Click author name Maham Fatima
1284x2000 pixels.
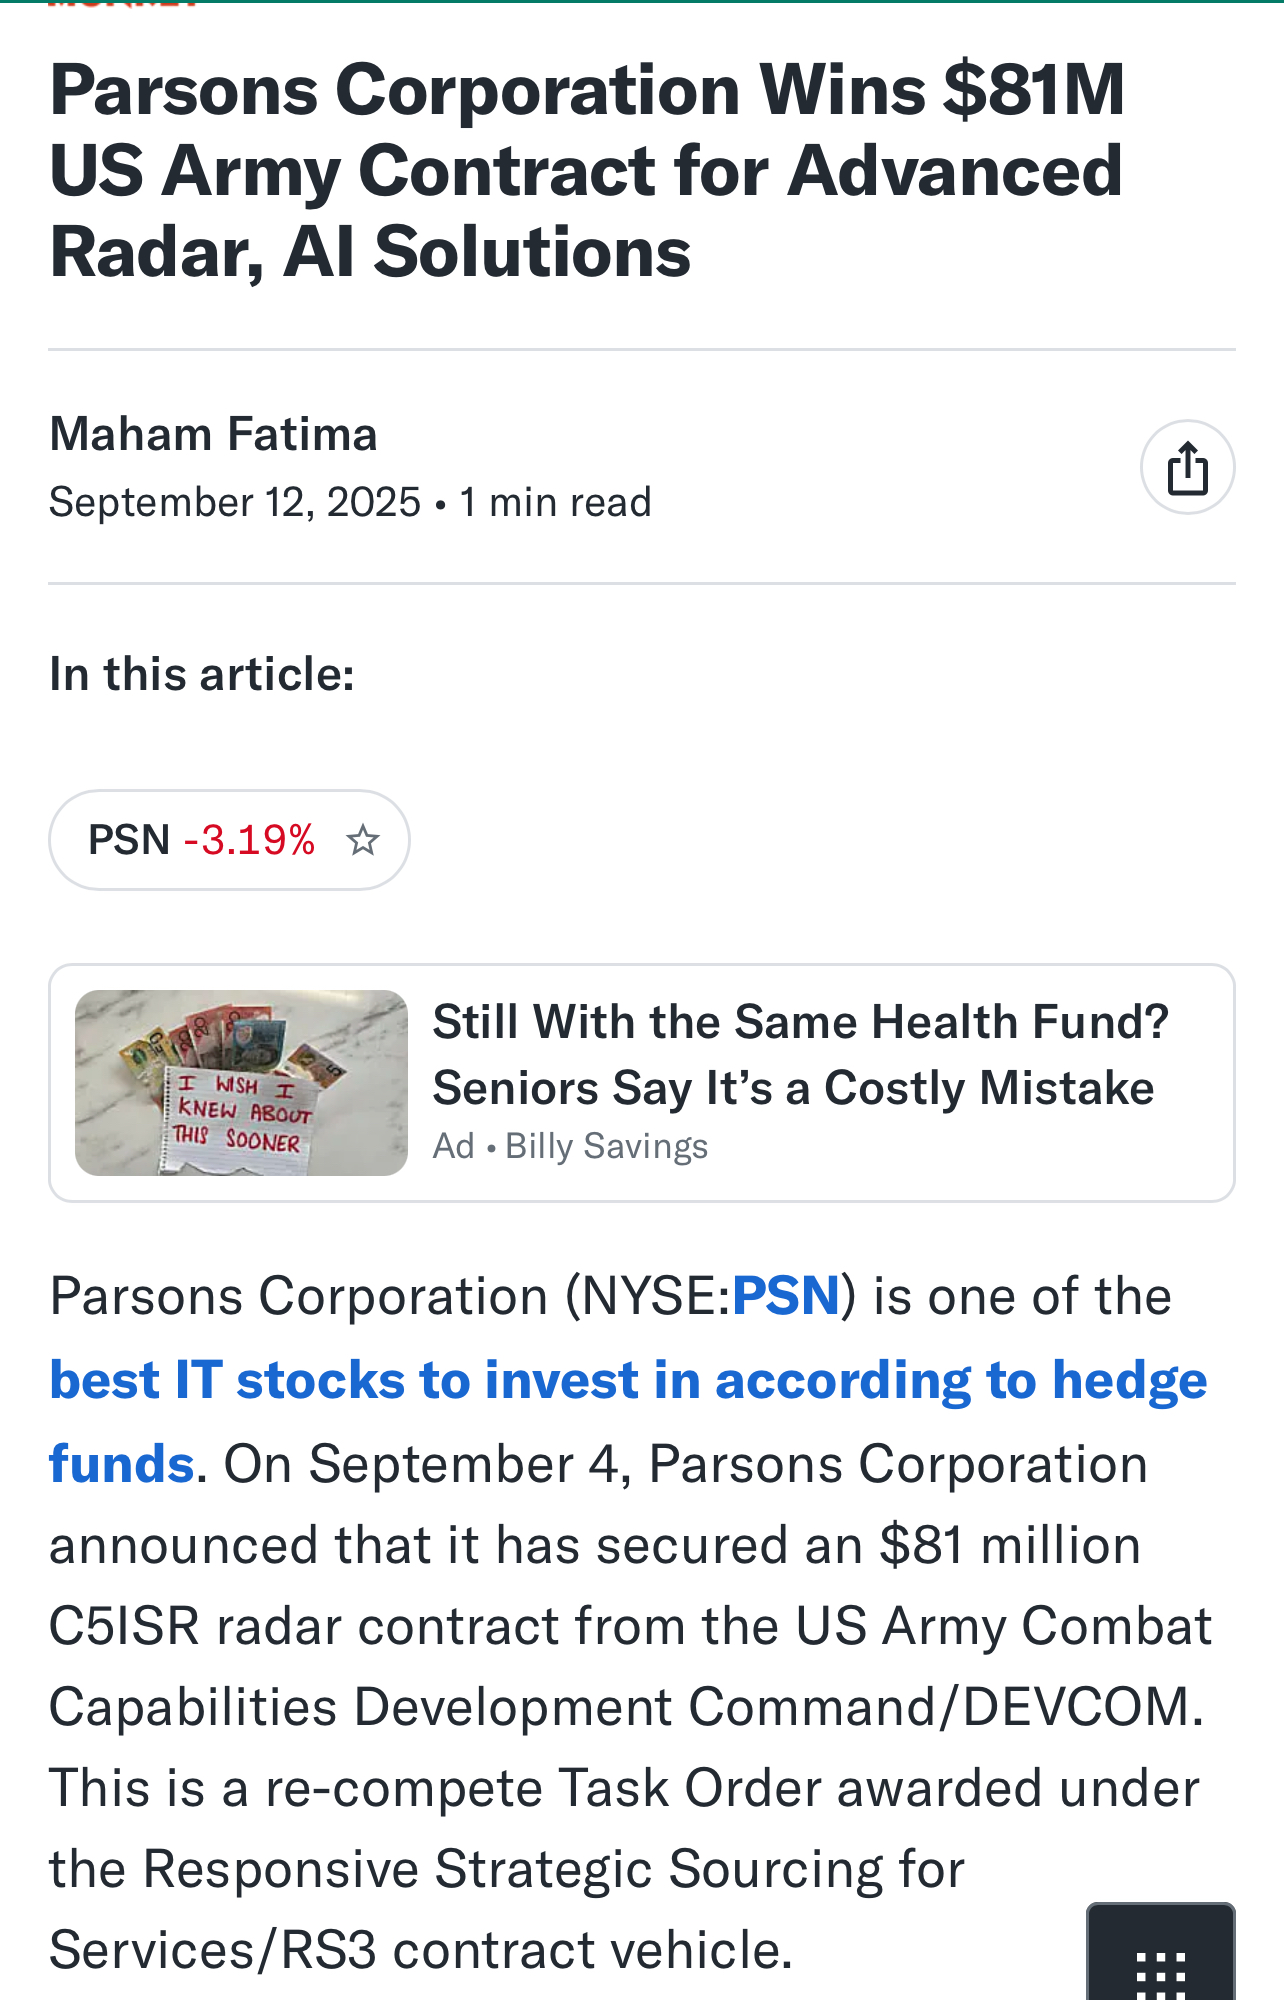213,434
